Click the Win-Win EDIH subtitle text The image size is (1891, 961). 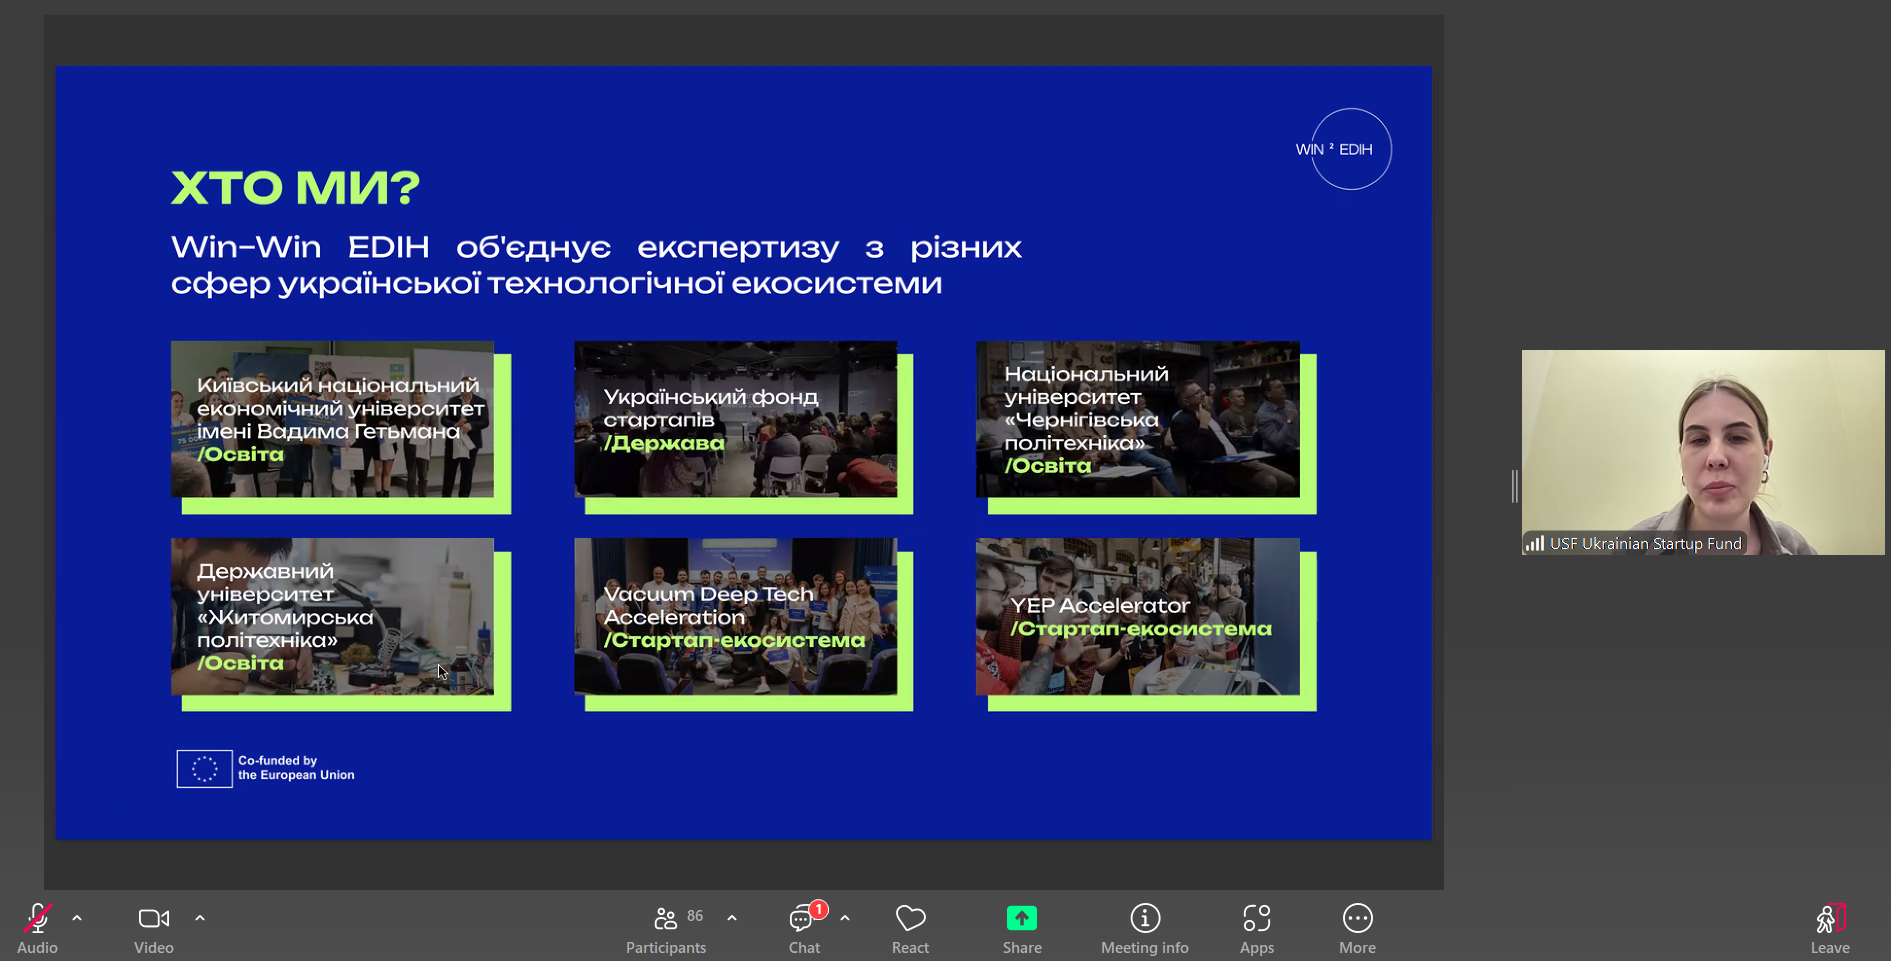point(596,265)
